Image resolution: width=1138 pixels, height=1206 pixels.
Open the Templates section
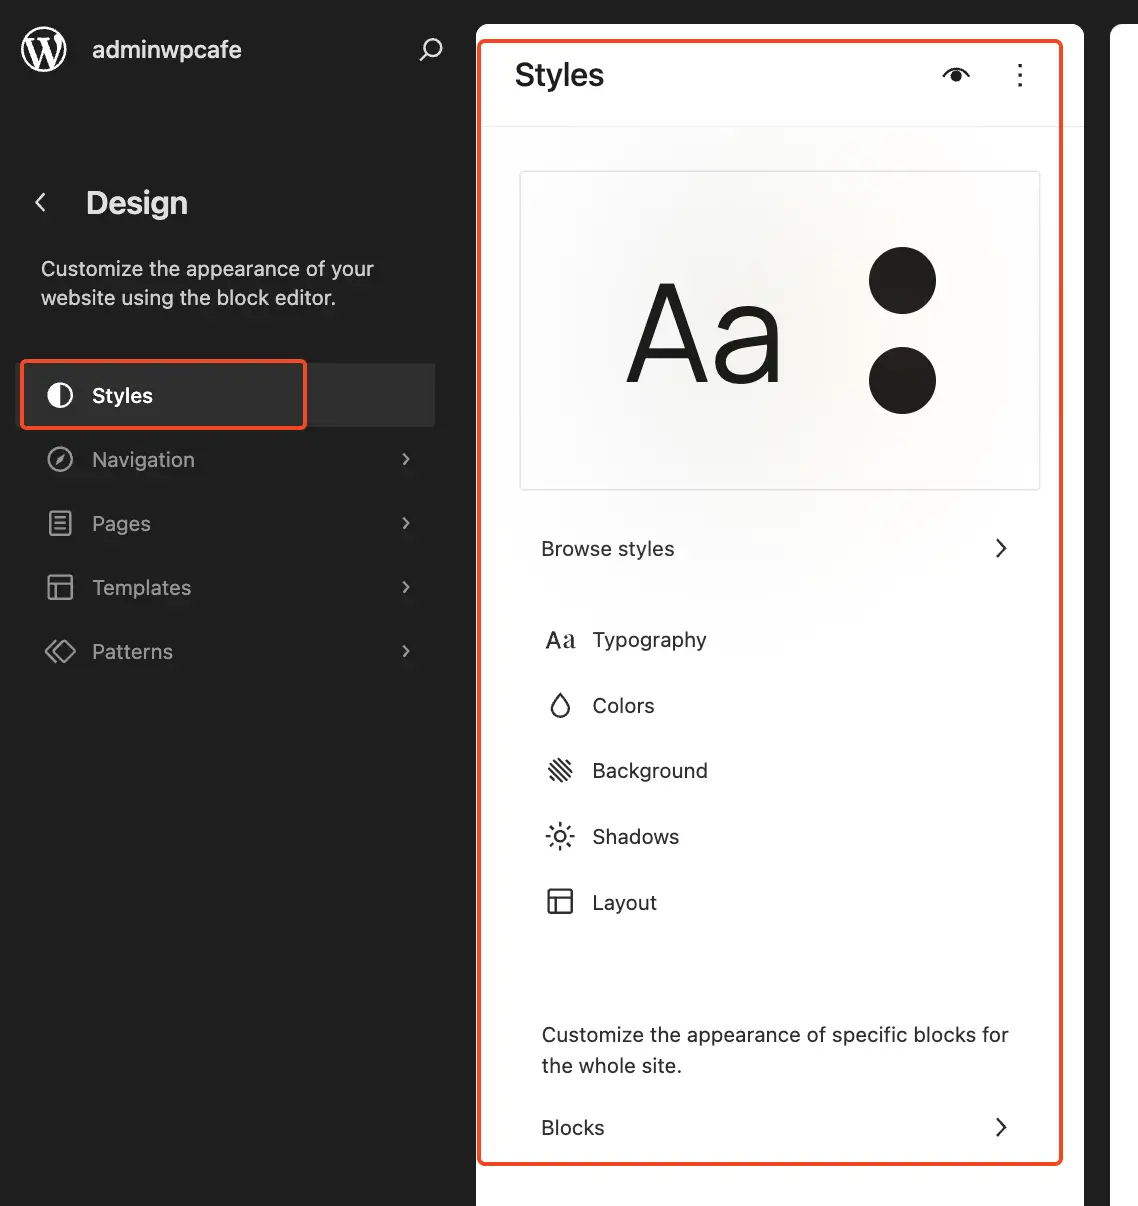(x=141, y=587)
